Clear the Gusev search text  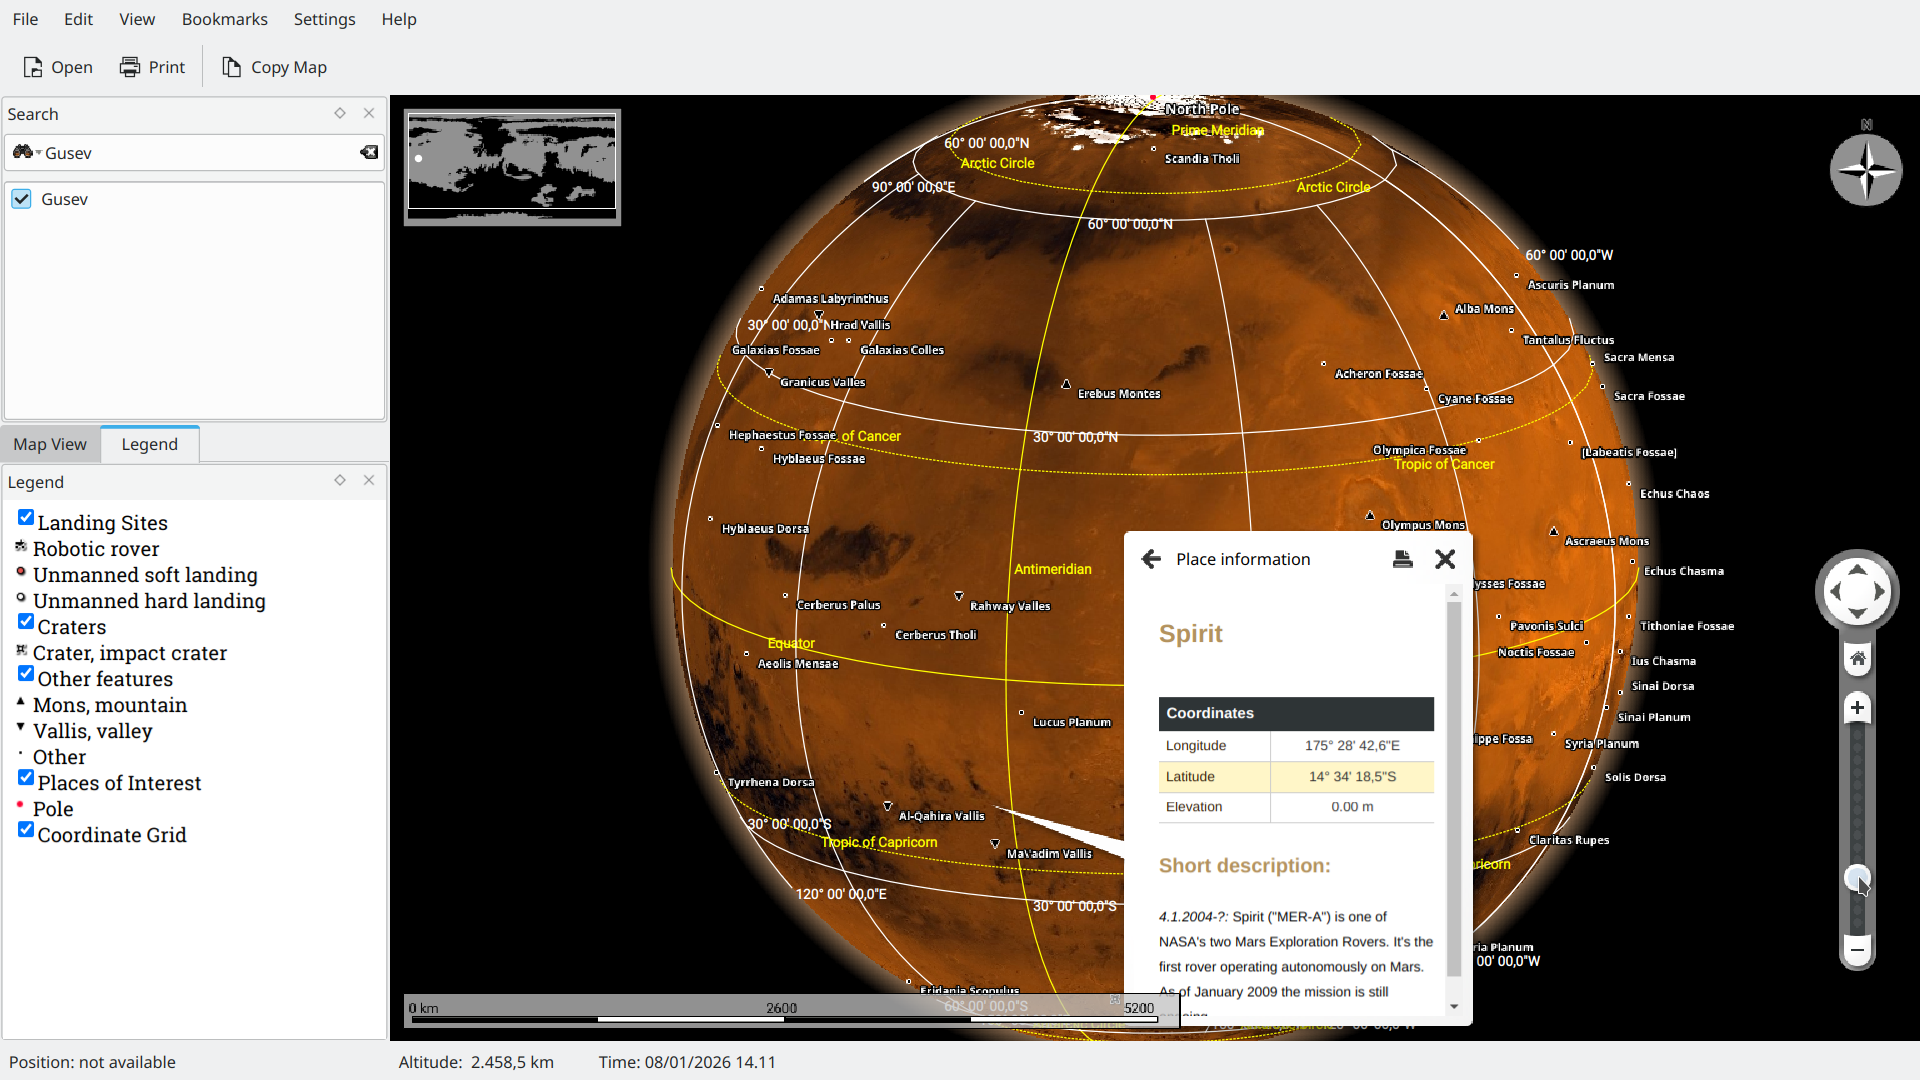click(369, 152)
